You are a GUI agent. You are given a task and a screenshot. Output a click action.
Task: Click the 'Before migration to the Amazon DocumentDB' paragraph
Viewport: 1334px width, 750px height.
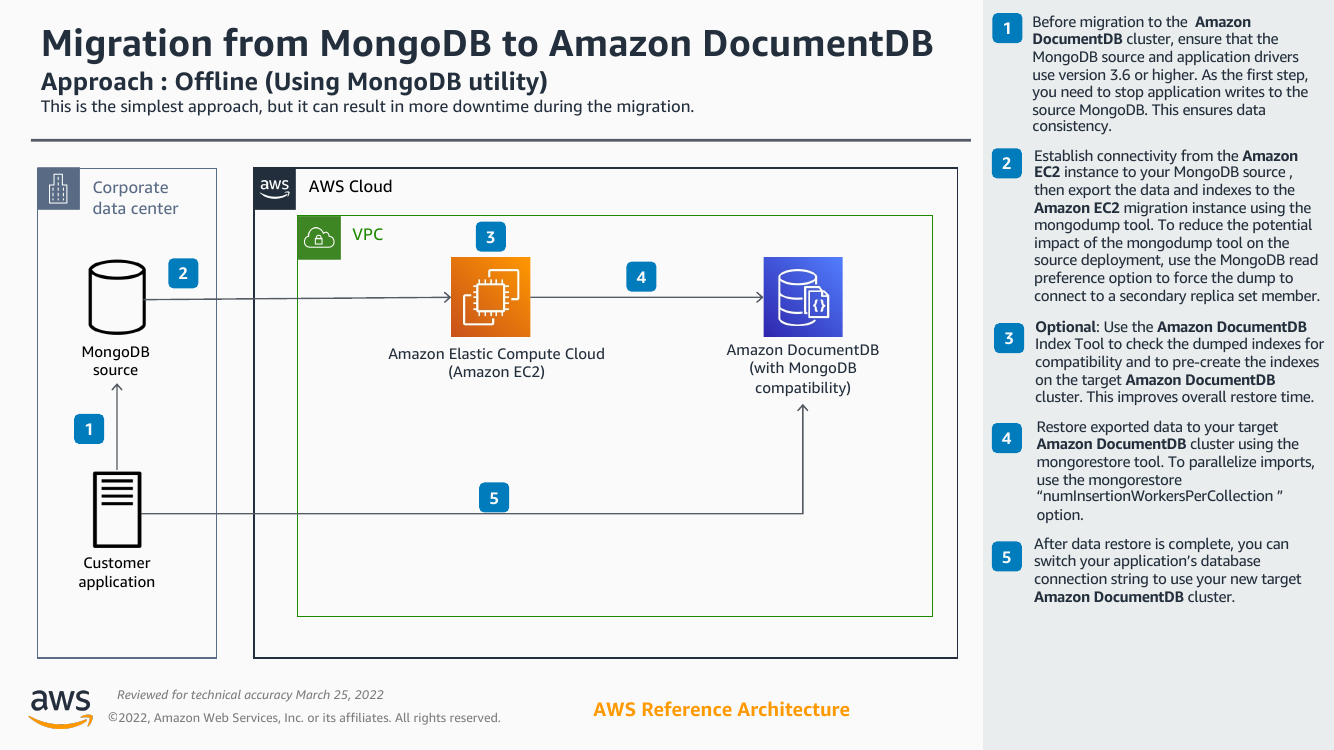[x=1170, y=74]
